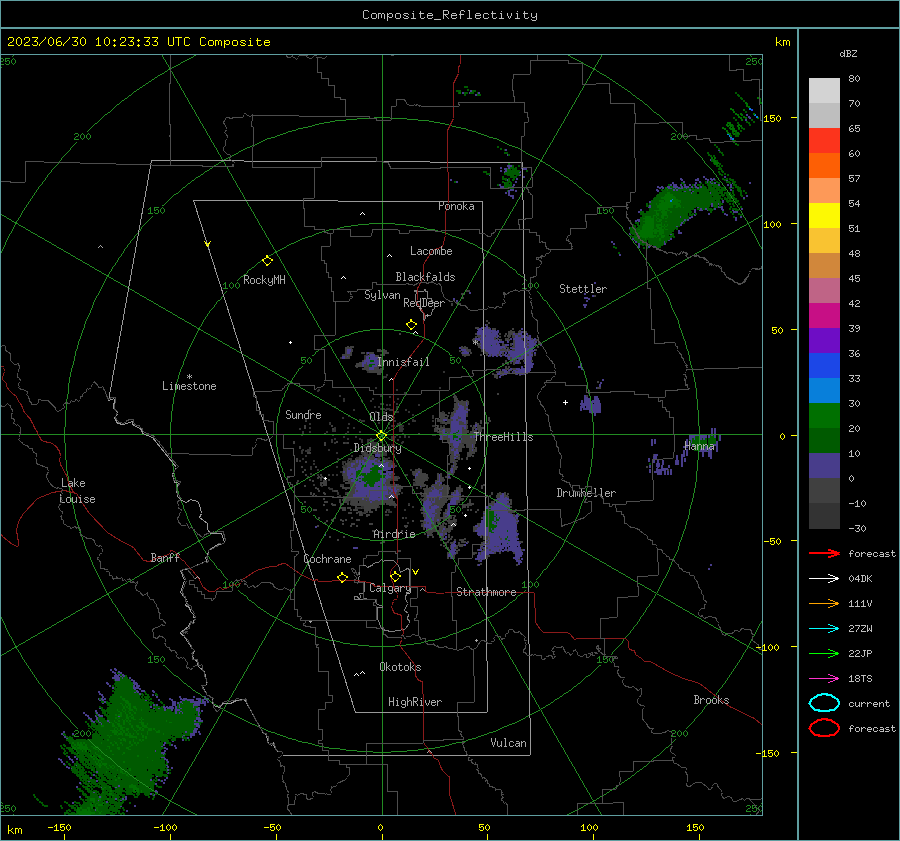The width and height of the screenshot is (900, 841).
Task: Click the Vulcan label
Action: point(508,743)
